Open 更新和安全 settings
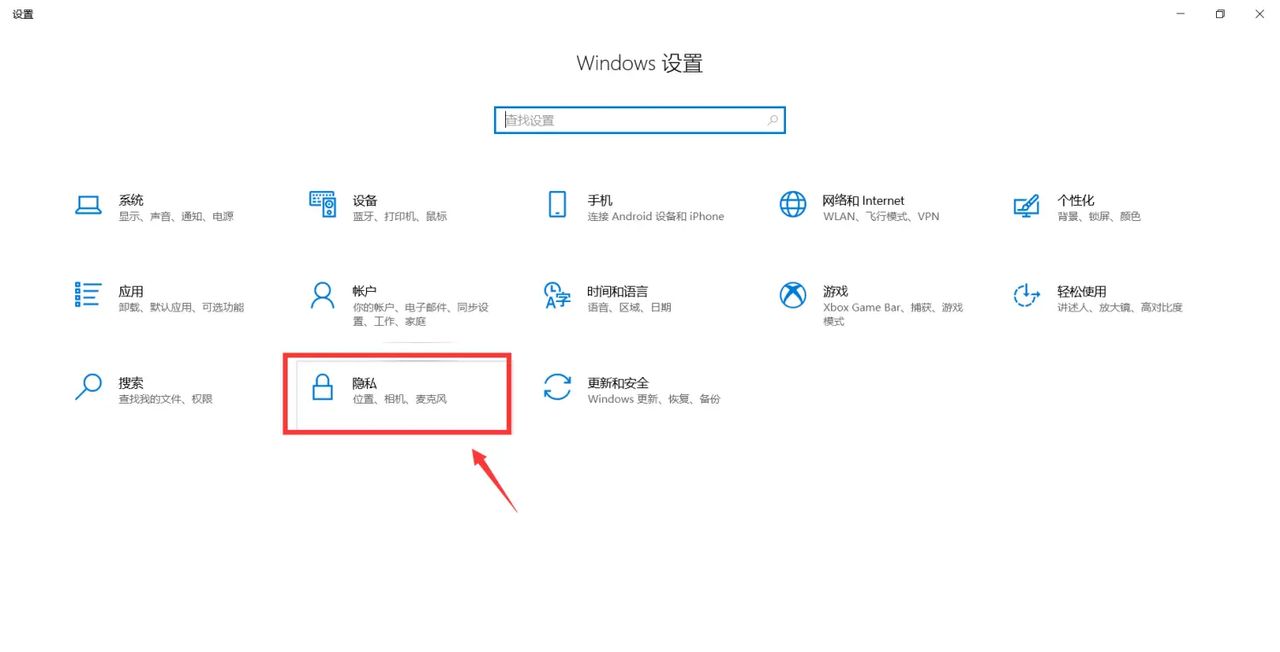The width and height of the screenshot is (1280, 652). click(557, 386)
